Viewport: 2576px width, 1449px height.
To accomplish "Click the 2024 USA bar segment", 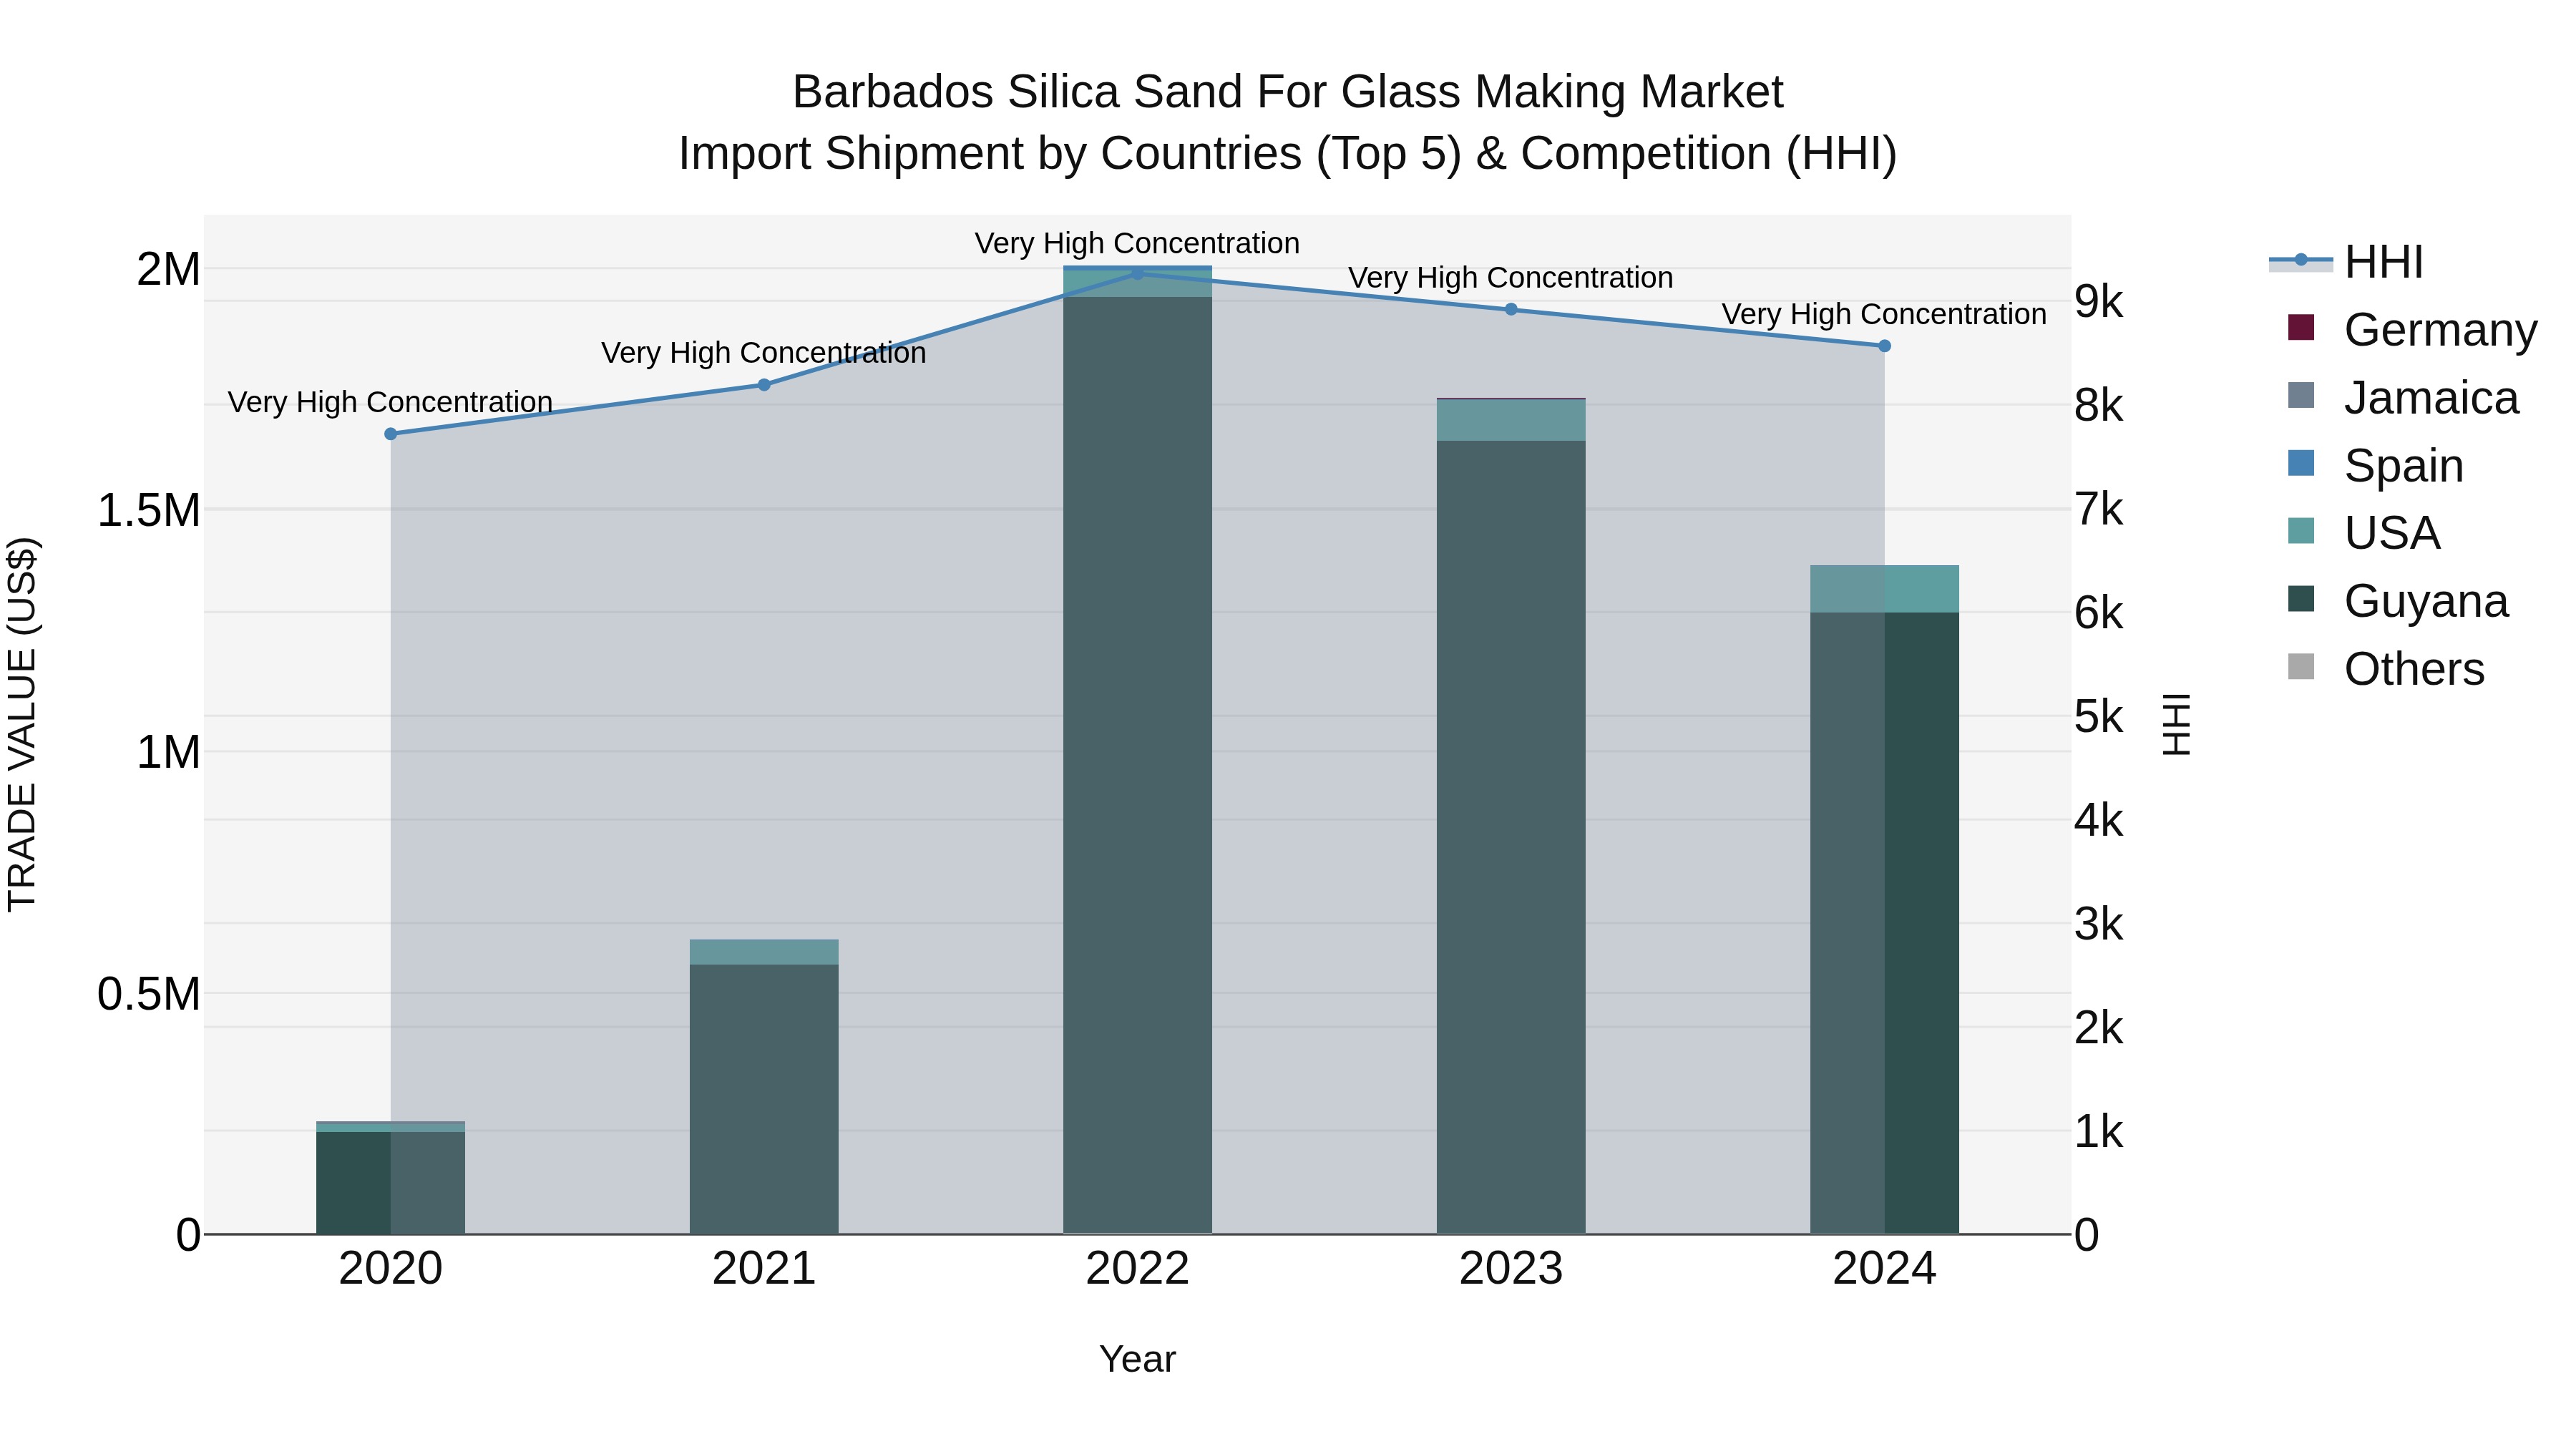I will 1885,589.
